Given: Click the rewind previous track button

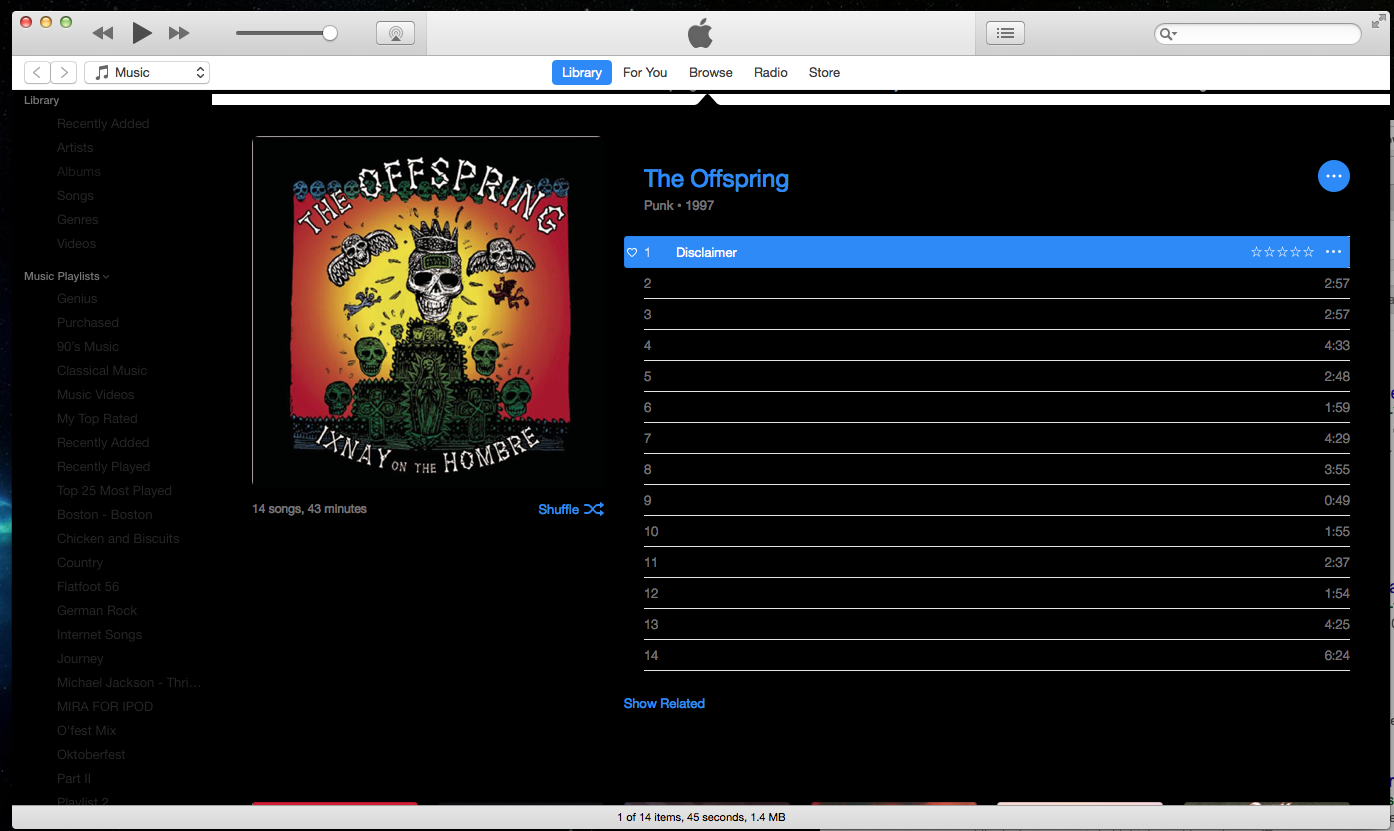Looking at the screenshot, I should click(103, 33).
